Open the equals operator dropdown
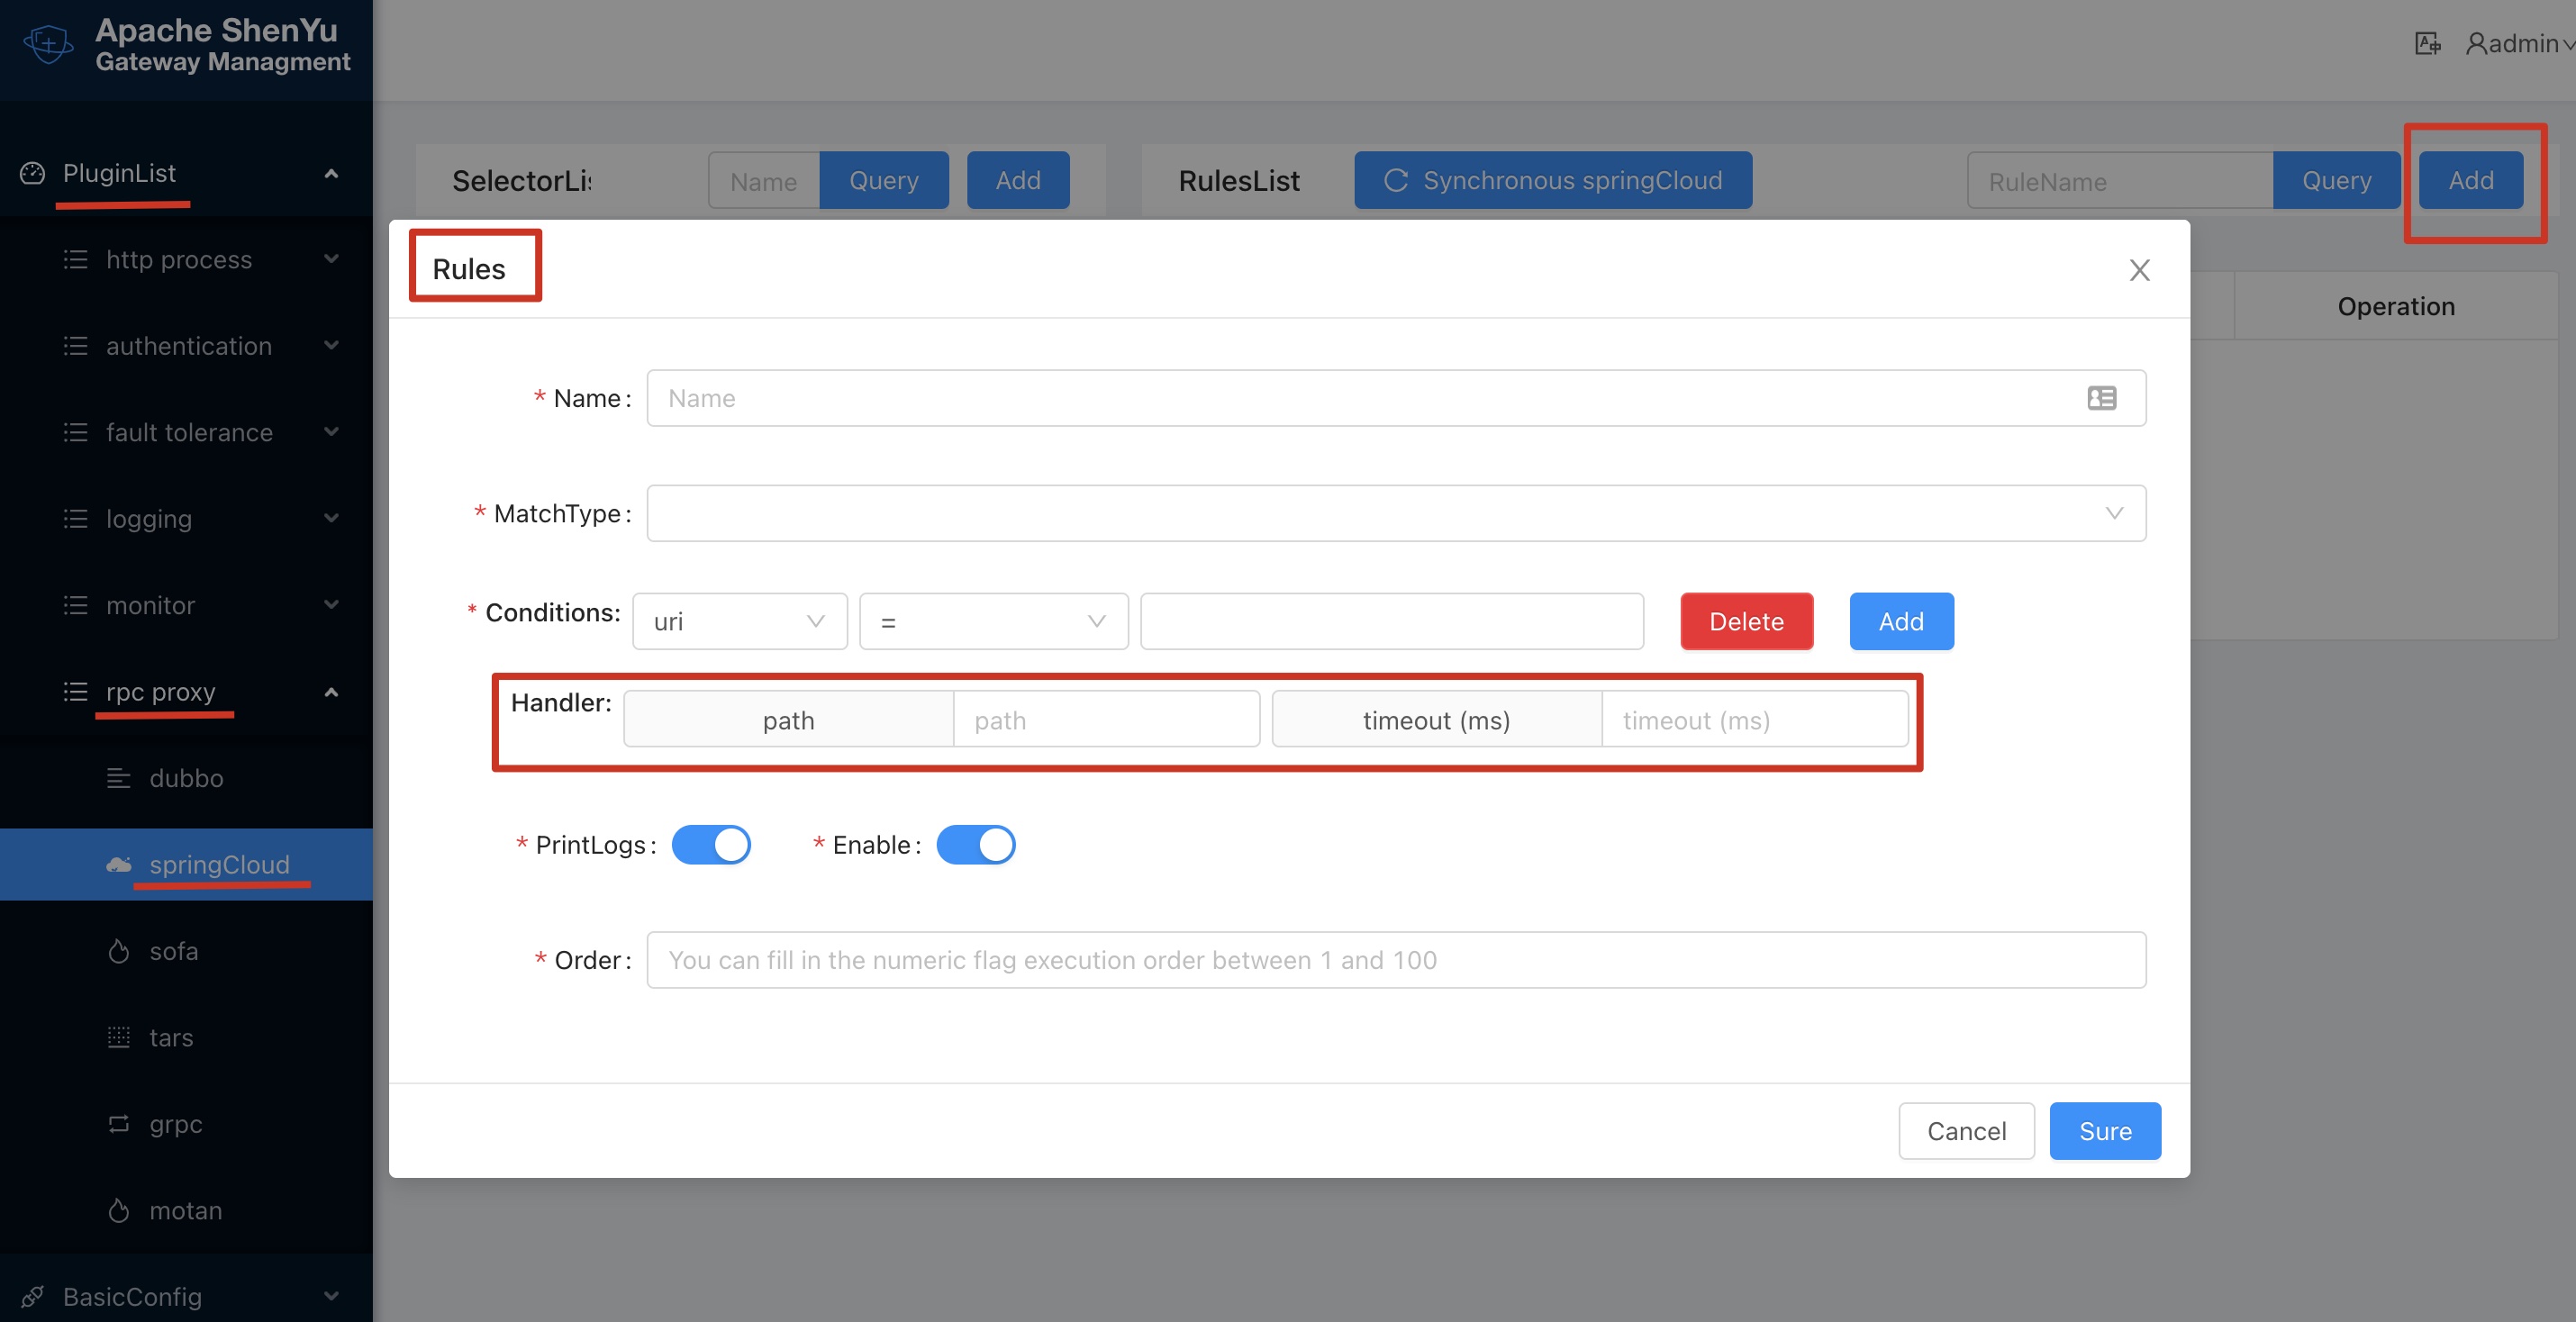The image size is (2576, 1322). 993,621
